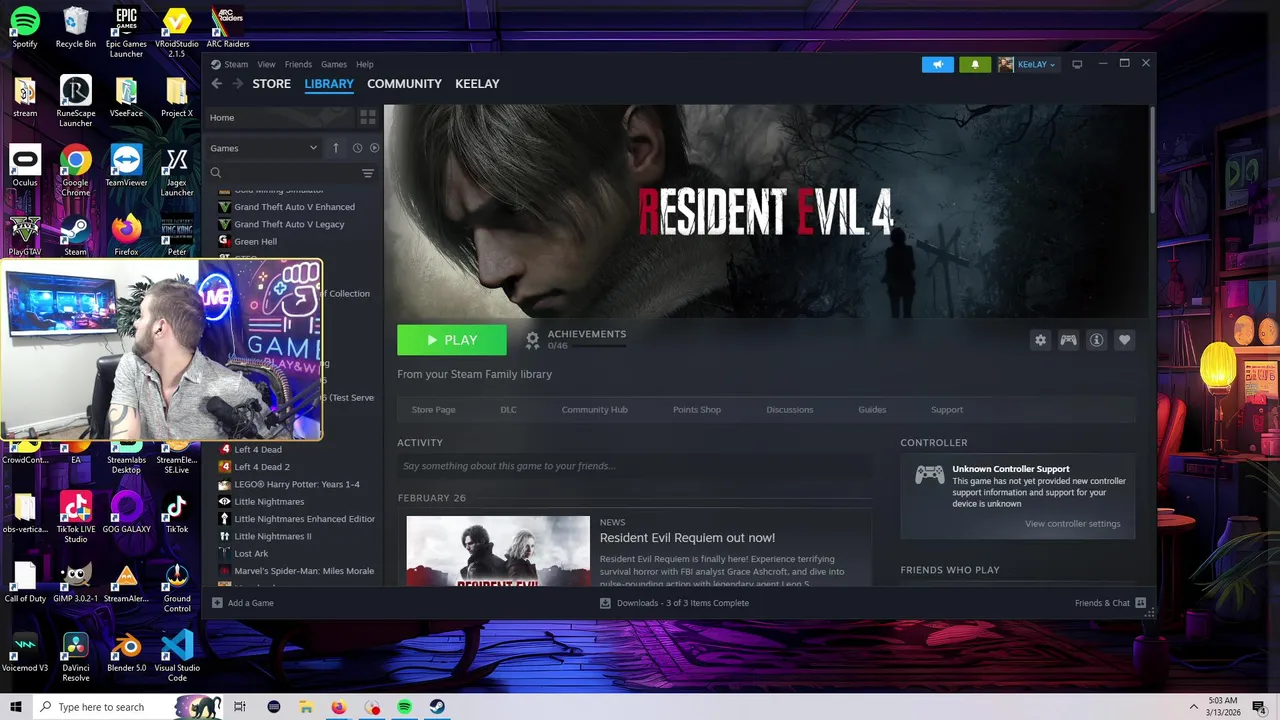
Task: Open ARC Raiders desktop shortcut
Action: coord(228,27)
